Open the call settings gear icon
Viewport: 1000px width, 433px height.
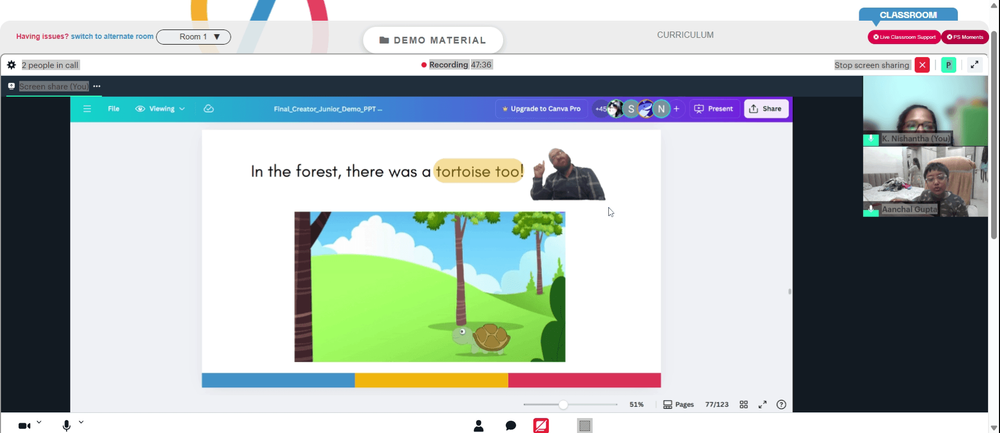(11, 65)
